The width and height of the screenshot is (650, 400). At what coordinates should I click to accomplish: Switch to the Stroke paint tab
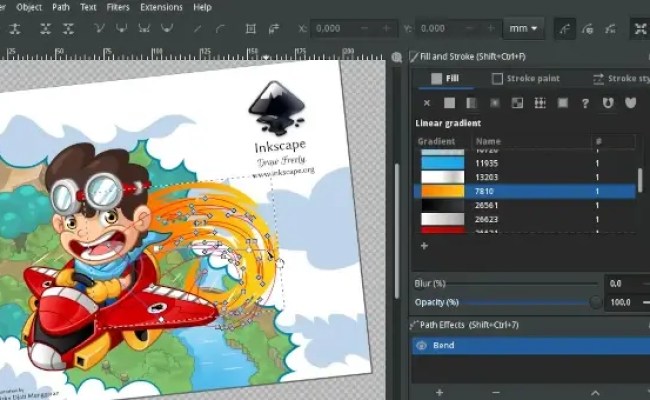click(x=526, y=78)
